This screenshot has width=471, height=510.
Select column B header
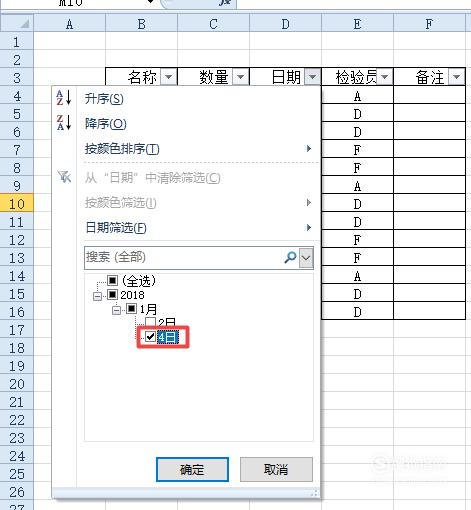click(x=141, y=24)
